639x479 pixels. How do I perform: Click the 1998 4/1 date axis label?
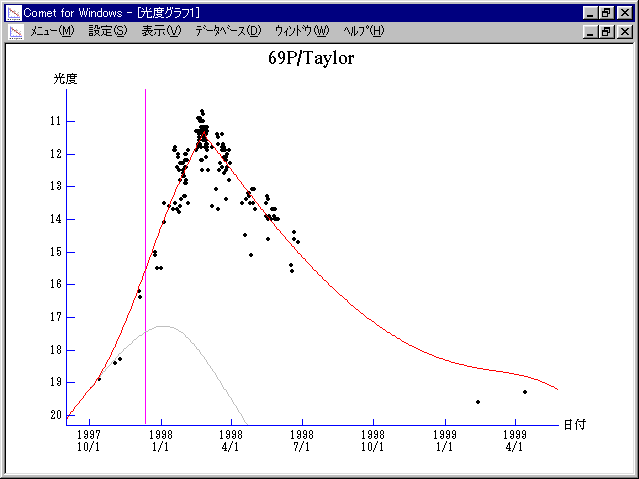pos(231,441)
